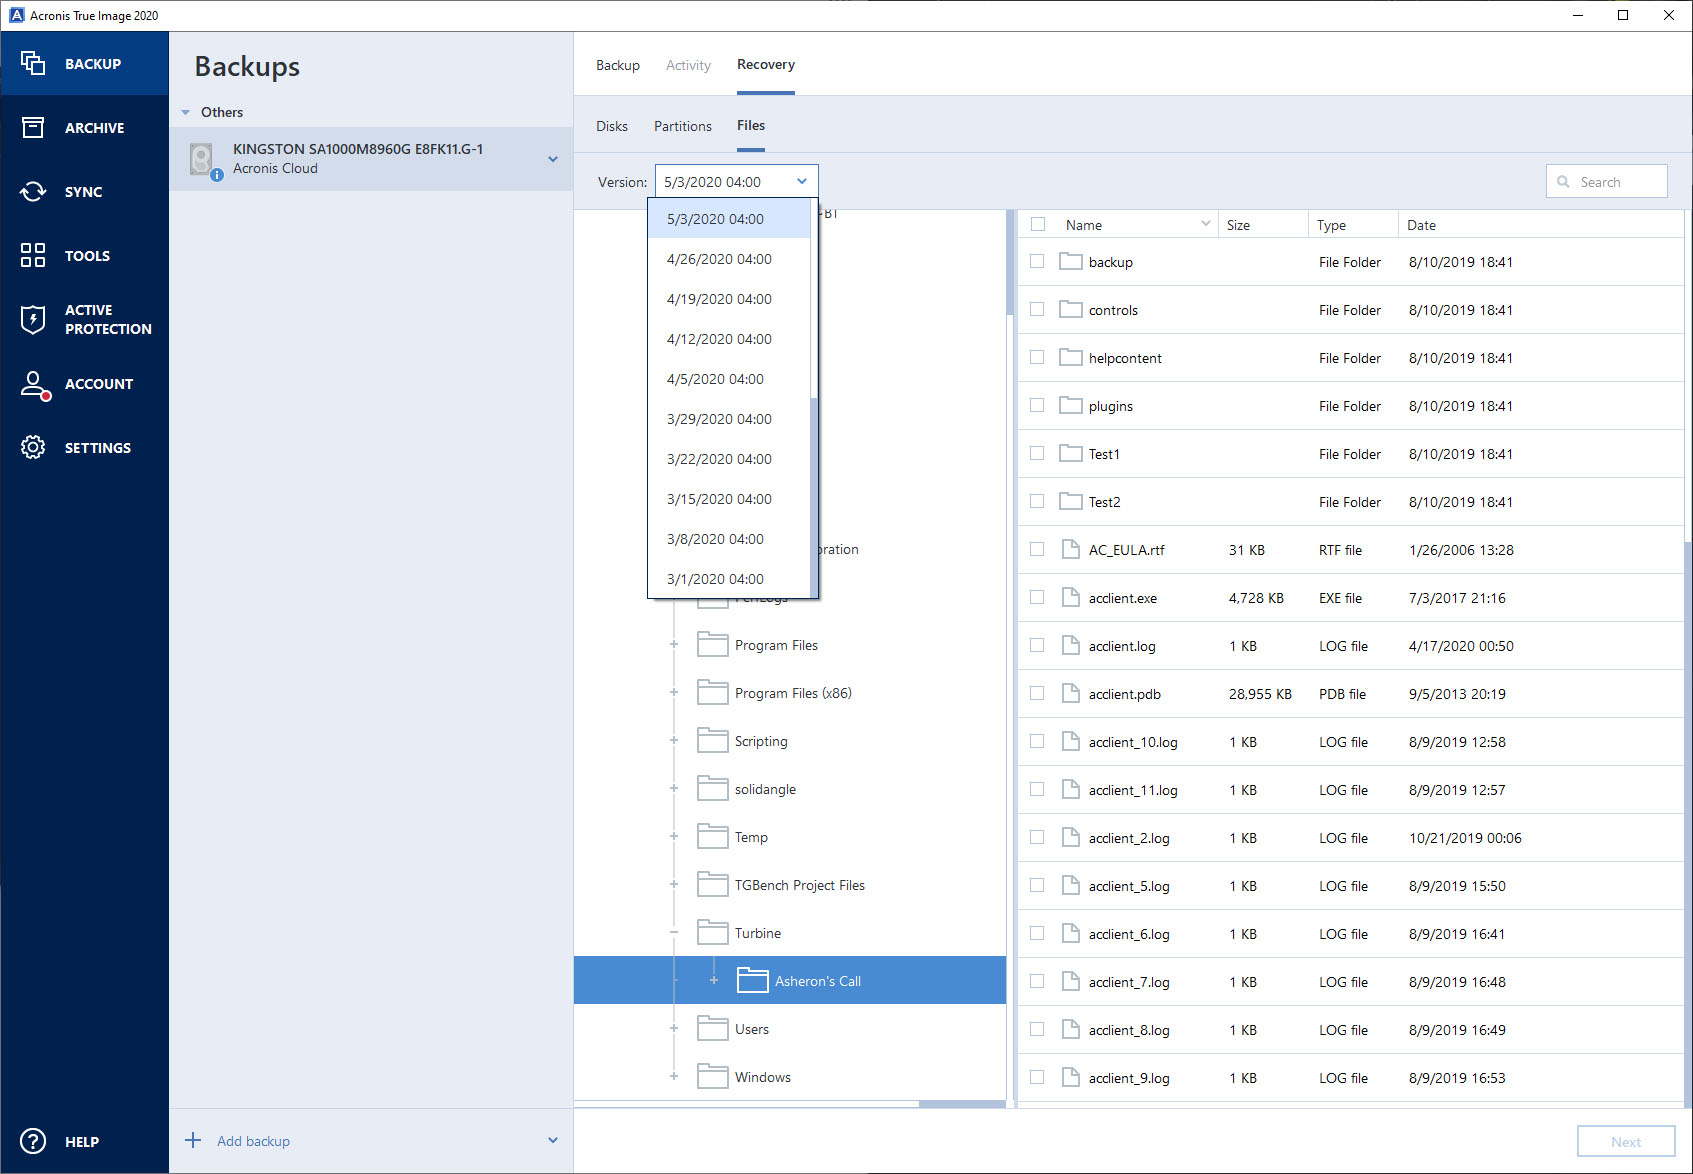Click the acclient.exe file icon
1693x1174 pixels.
point(1071,597)
